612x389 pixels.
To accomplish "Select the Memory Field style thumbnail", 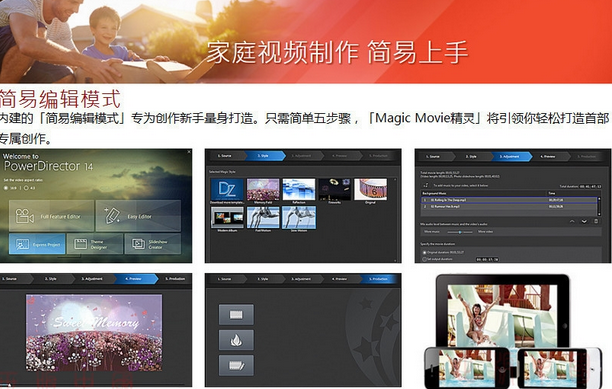I will (x=263, y=189).
